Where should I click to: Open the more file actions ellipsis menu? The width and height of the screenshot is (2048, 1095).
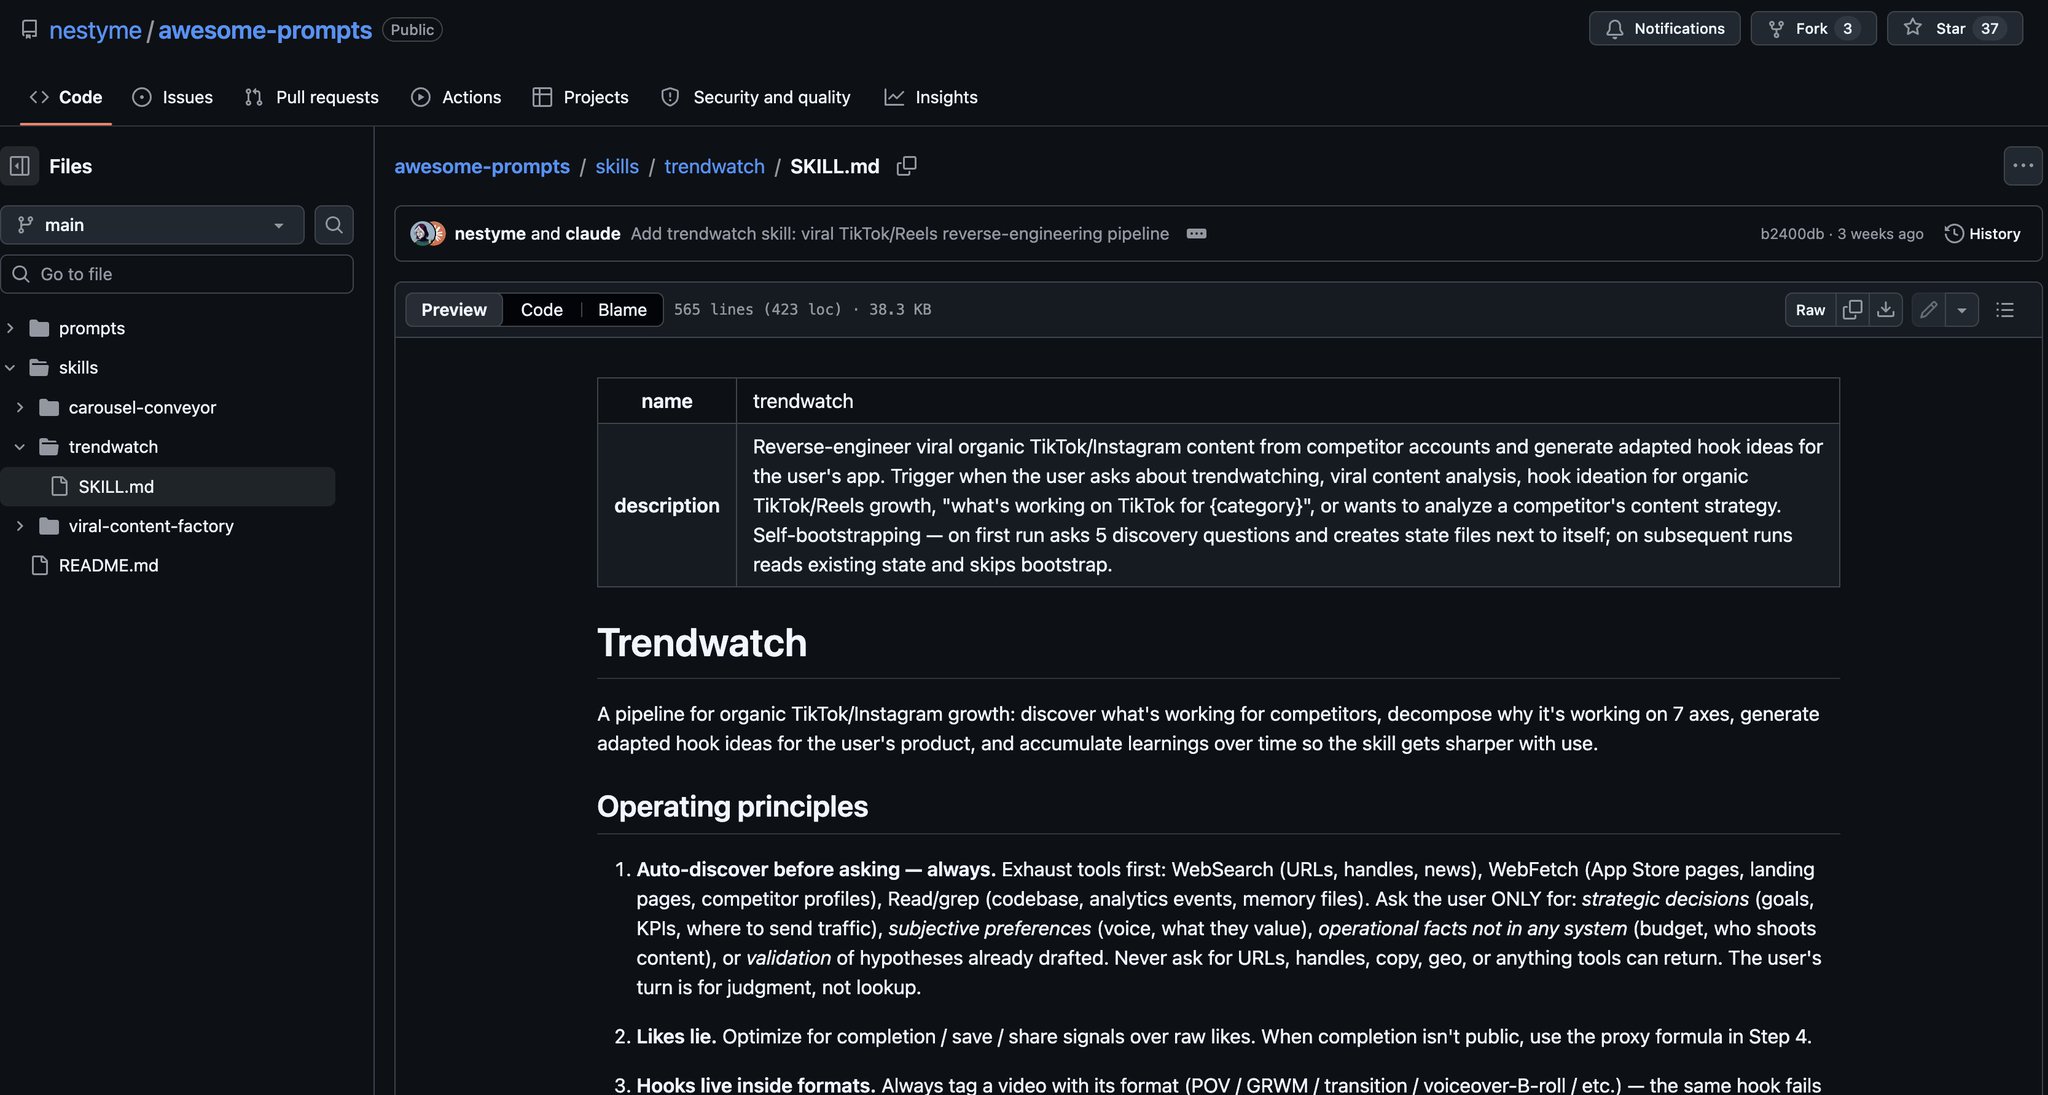click(2023, 166)
